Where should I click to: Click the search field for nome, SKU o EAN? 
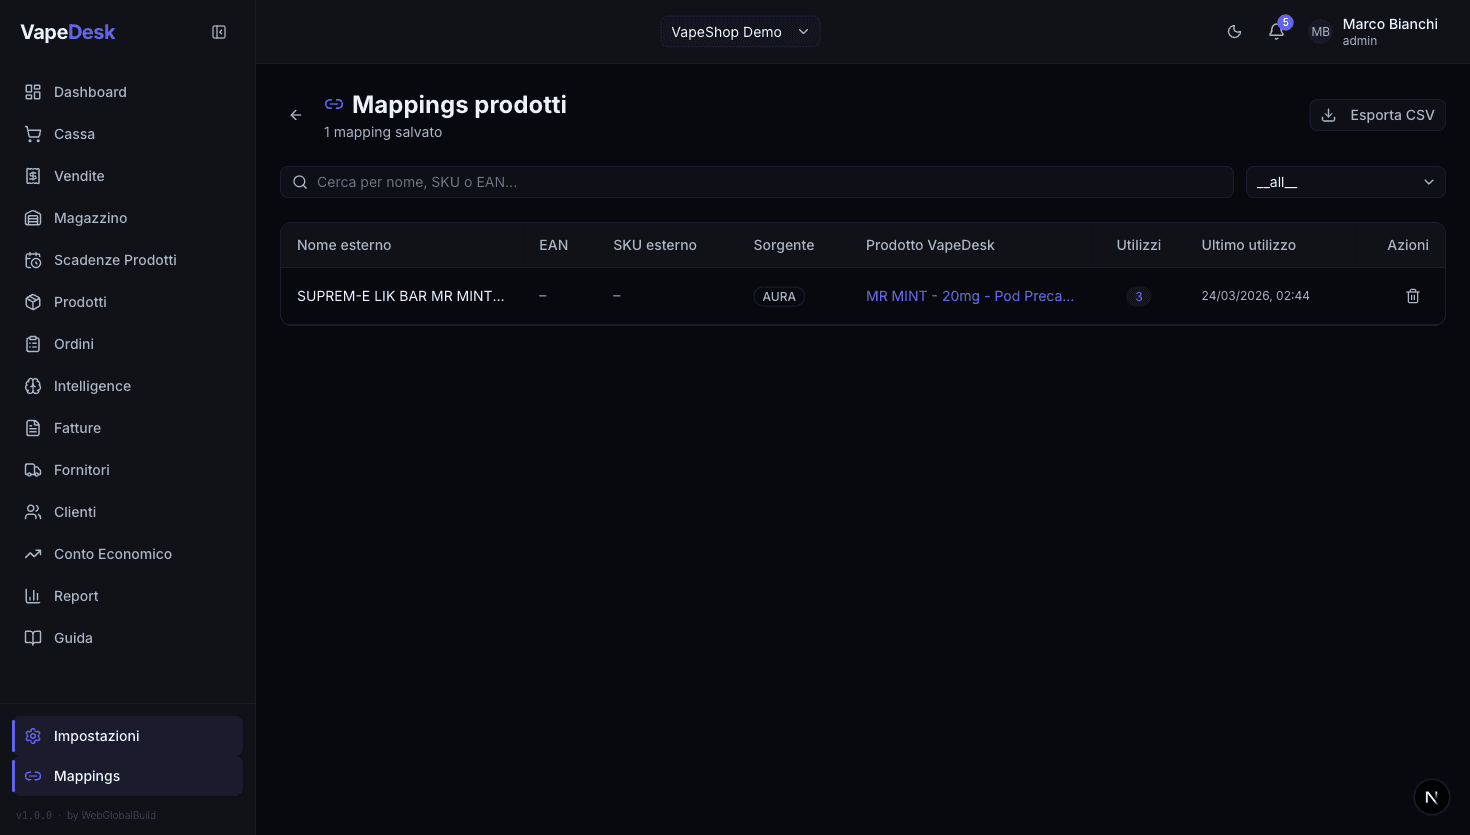click(756, 181)
